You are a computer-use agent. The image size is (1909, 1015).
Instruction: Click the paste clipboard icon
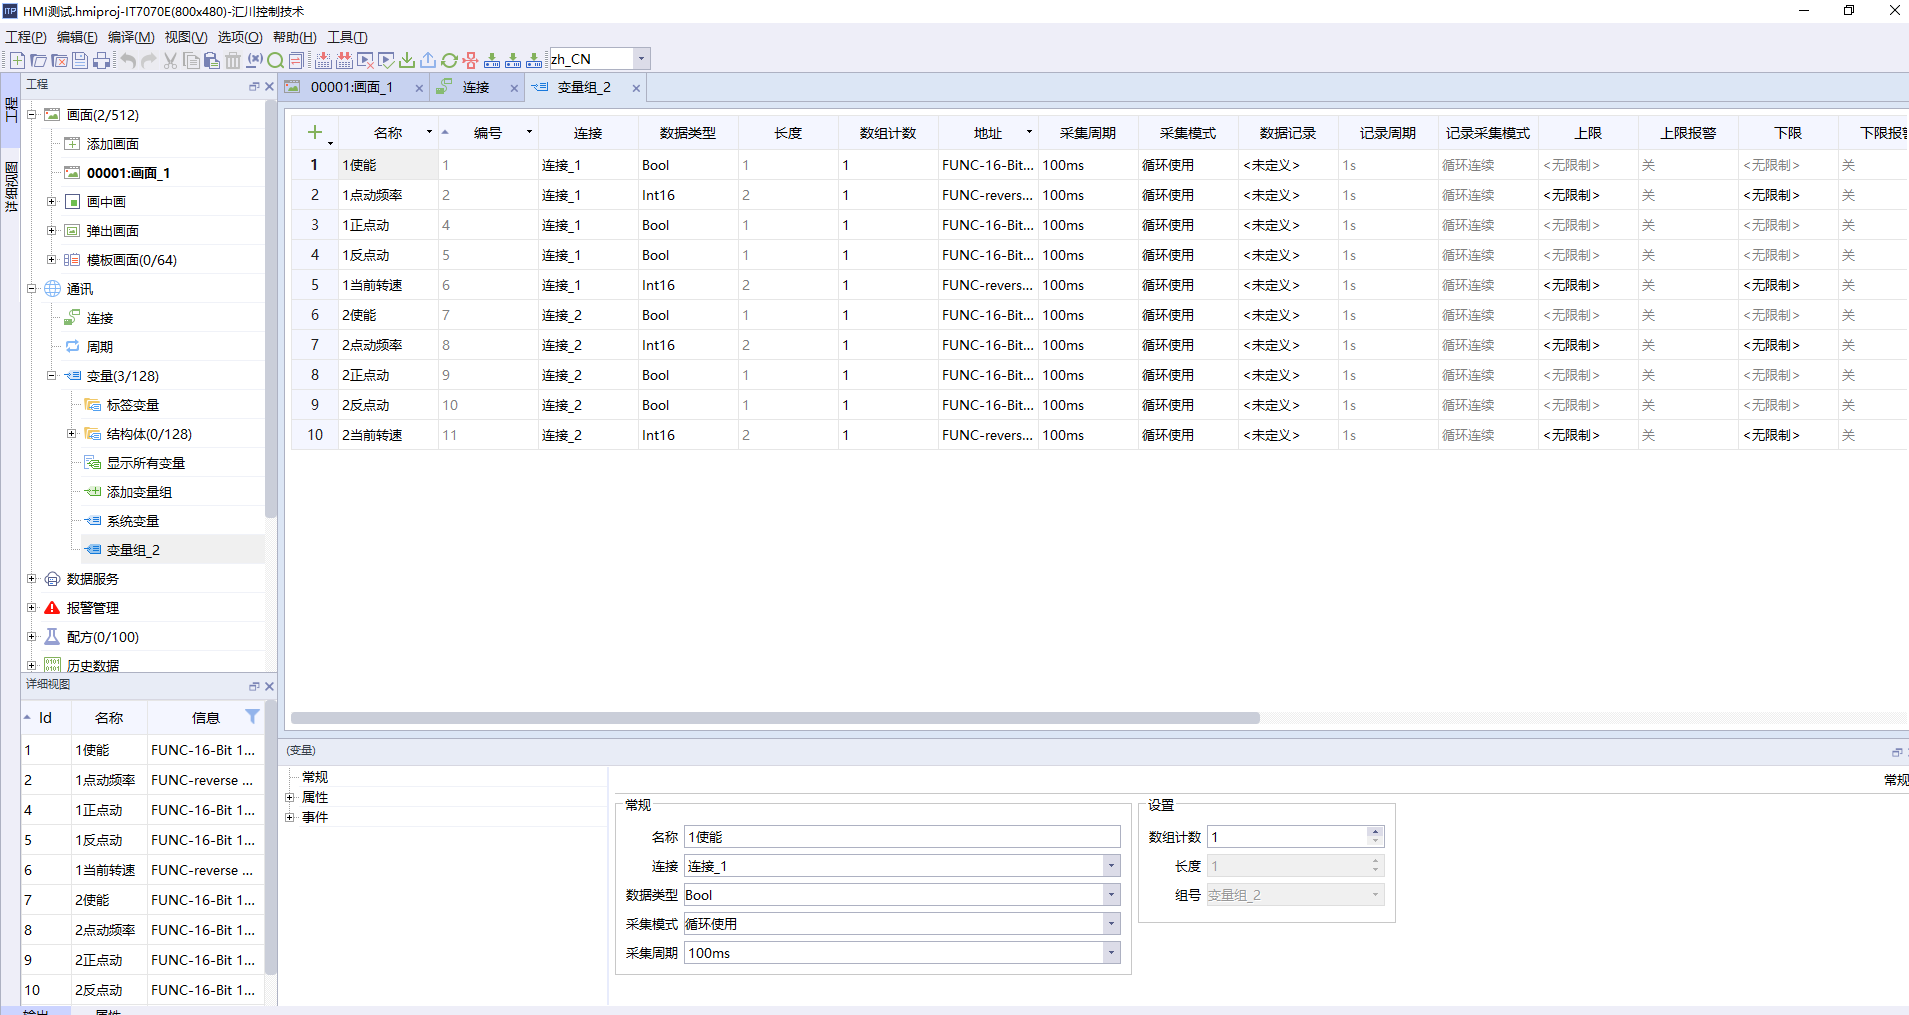click(211, 60)
